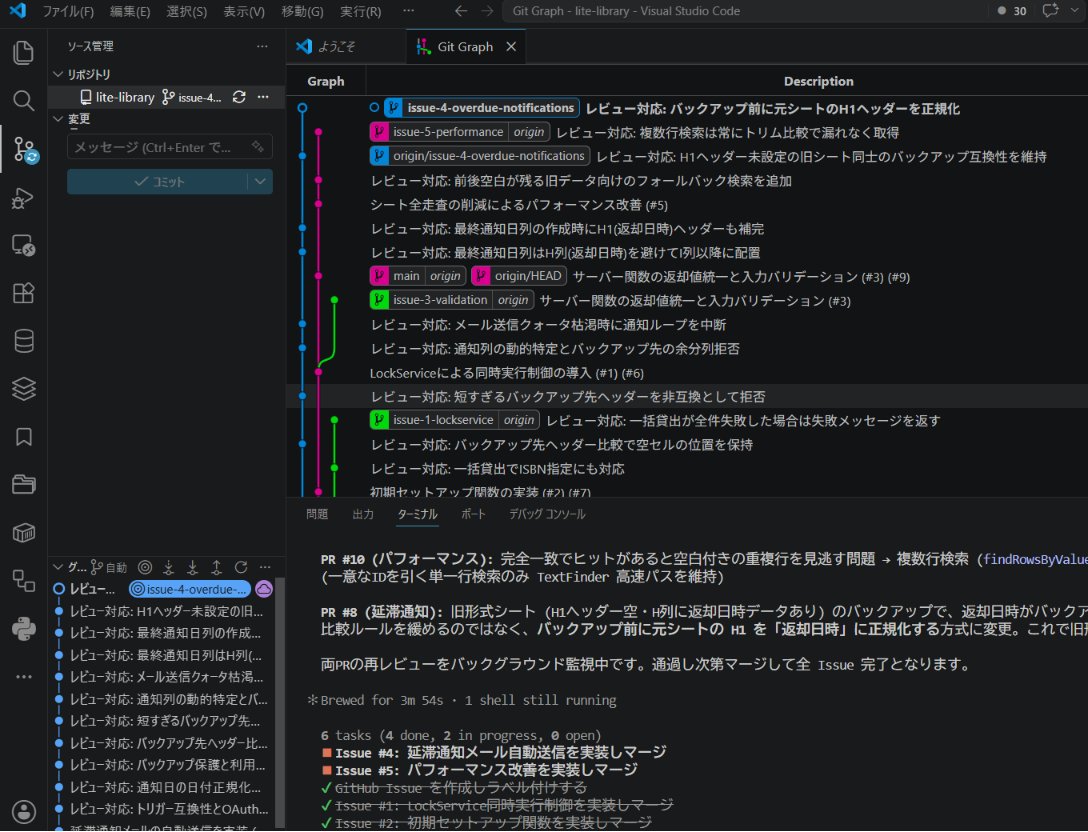Show additional activity bar views ellipsis
This screenshot has height=832, width=1088.
[x=24, y=677]
